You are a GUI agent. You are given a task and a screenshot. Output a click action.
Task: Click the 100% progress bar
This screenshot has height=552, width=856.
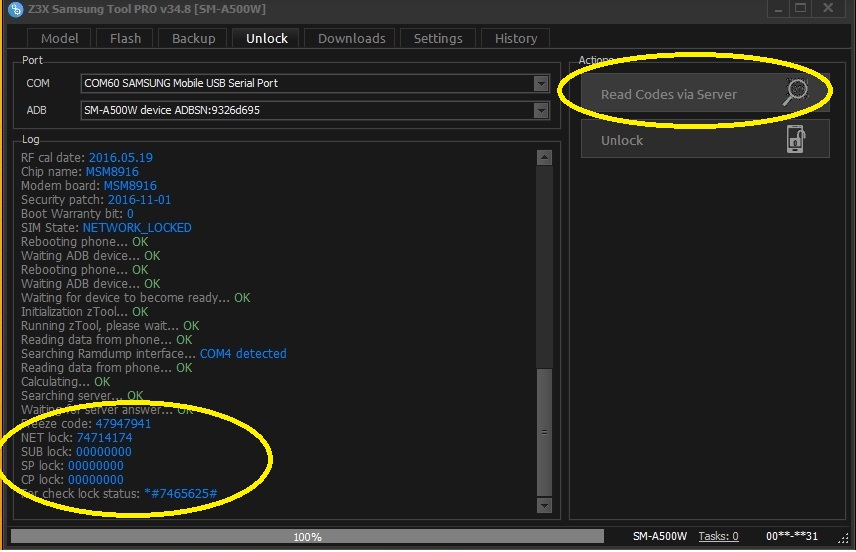point(307,536)
